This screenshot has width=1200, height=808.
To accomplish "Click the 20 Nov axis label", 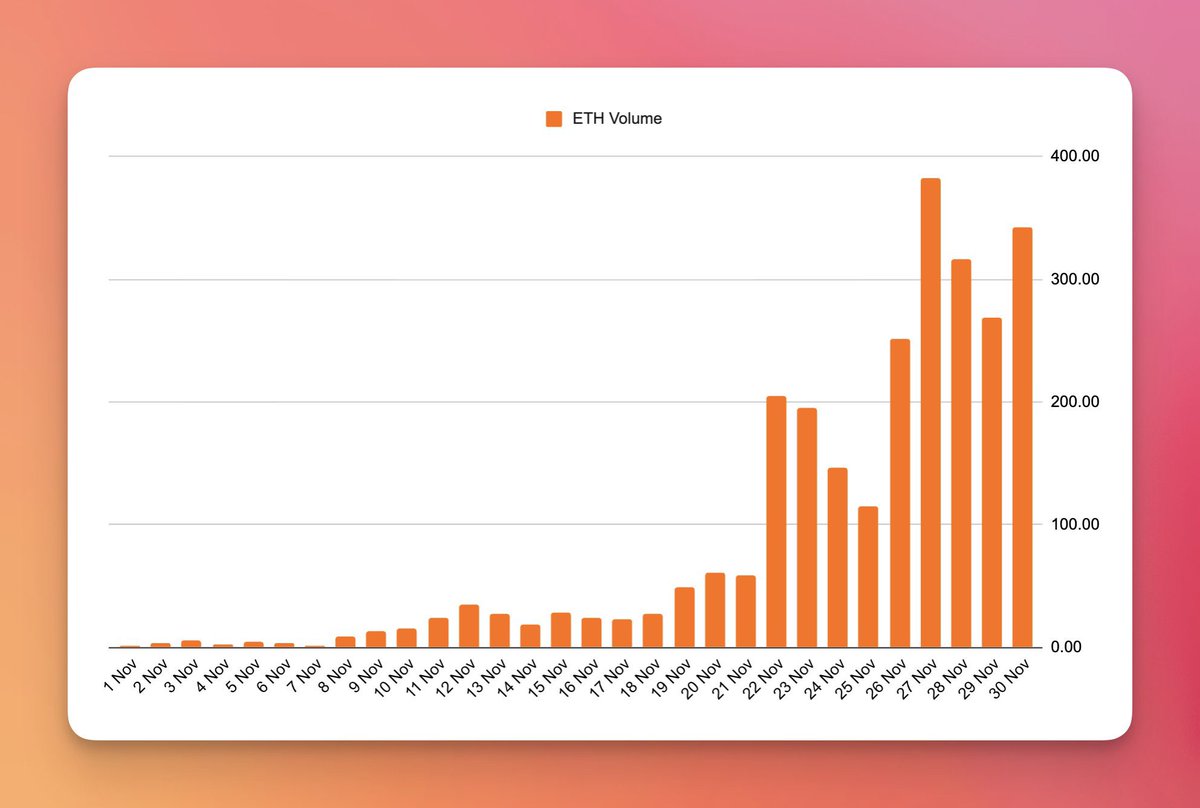I will [702, 677].
